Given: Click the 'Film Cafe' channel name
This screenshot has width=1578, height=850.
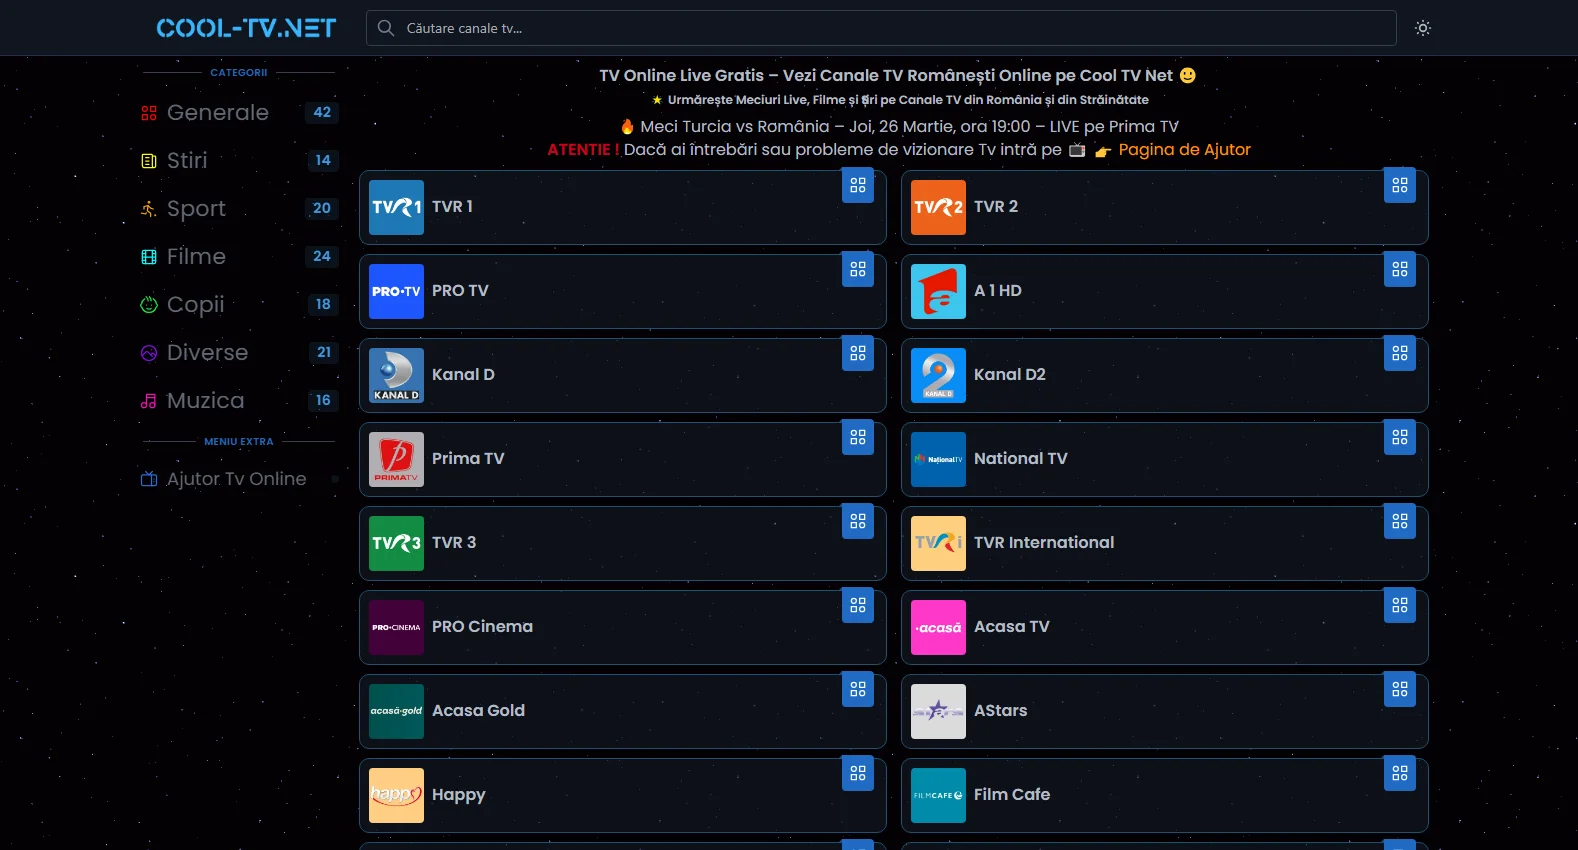Looking at the screenshot, I should pyautogui.click(x=1012, y=795).
